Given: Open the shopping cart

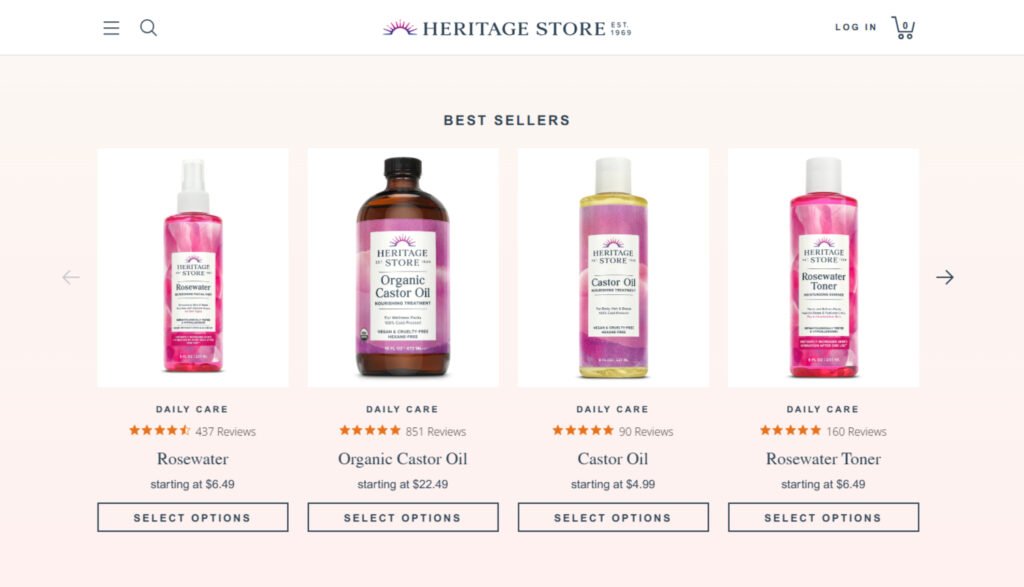Looking at the screenshot, I should [x=903, y=28].
